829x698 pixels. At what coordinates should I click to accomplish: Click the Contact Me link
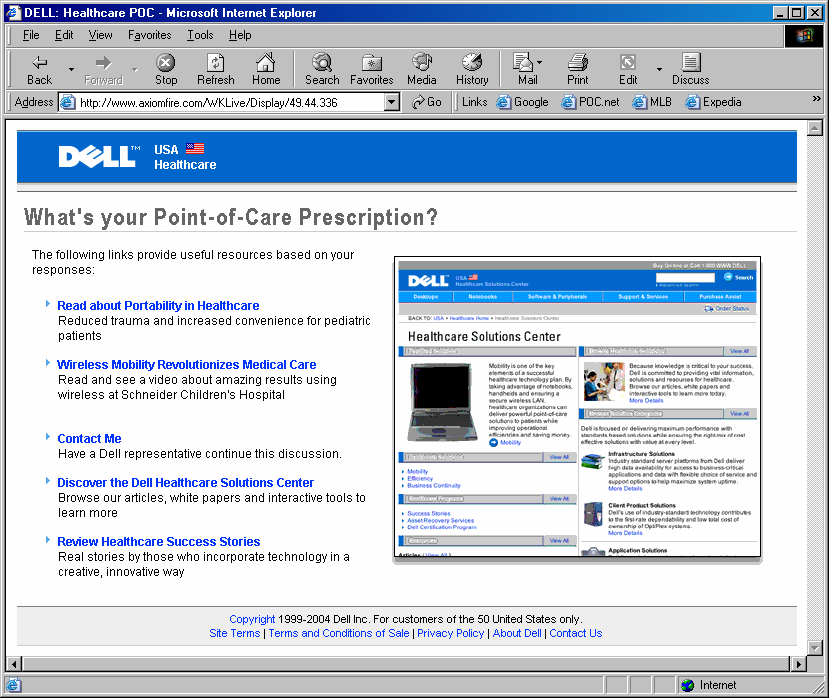pyautogui.click(x=89, y=439)
